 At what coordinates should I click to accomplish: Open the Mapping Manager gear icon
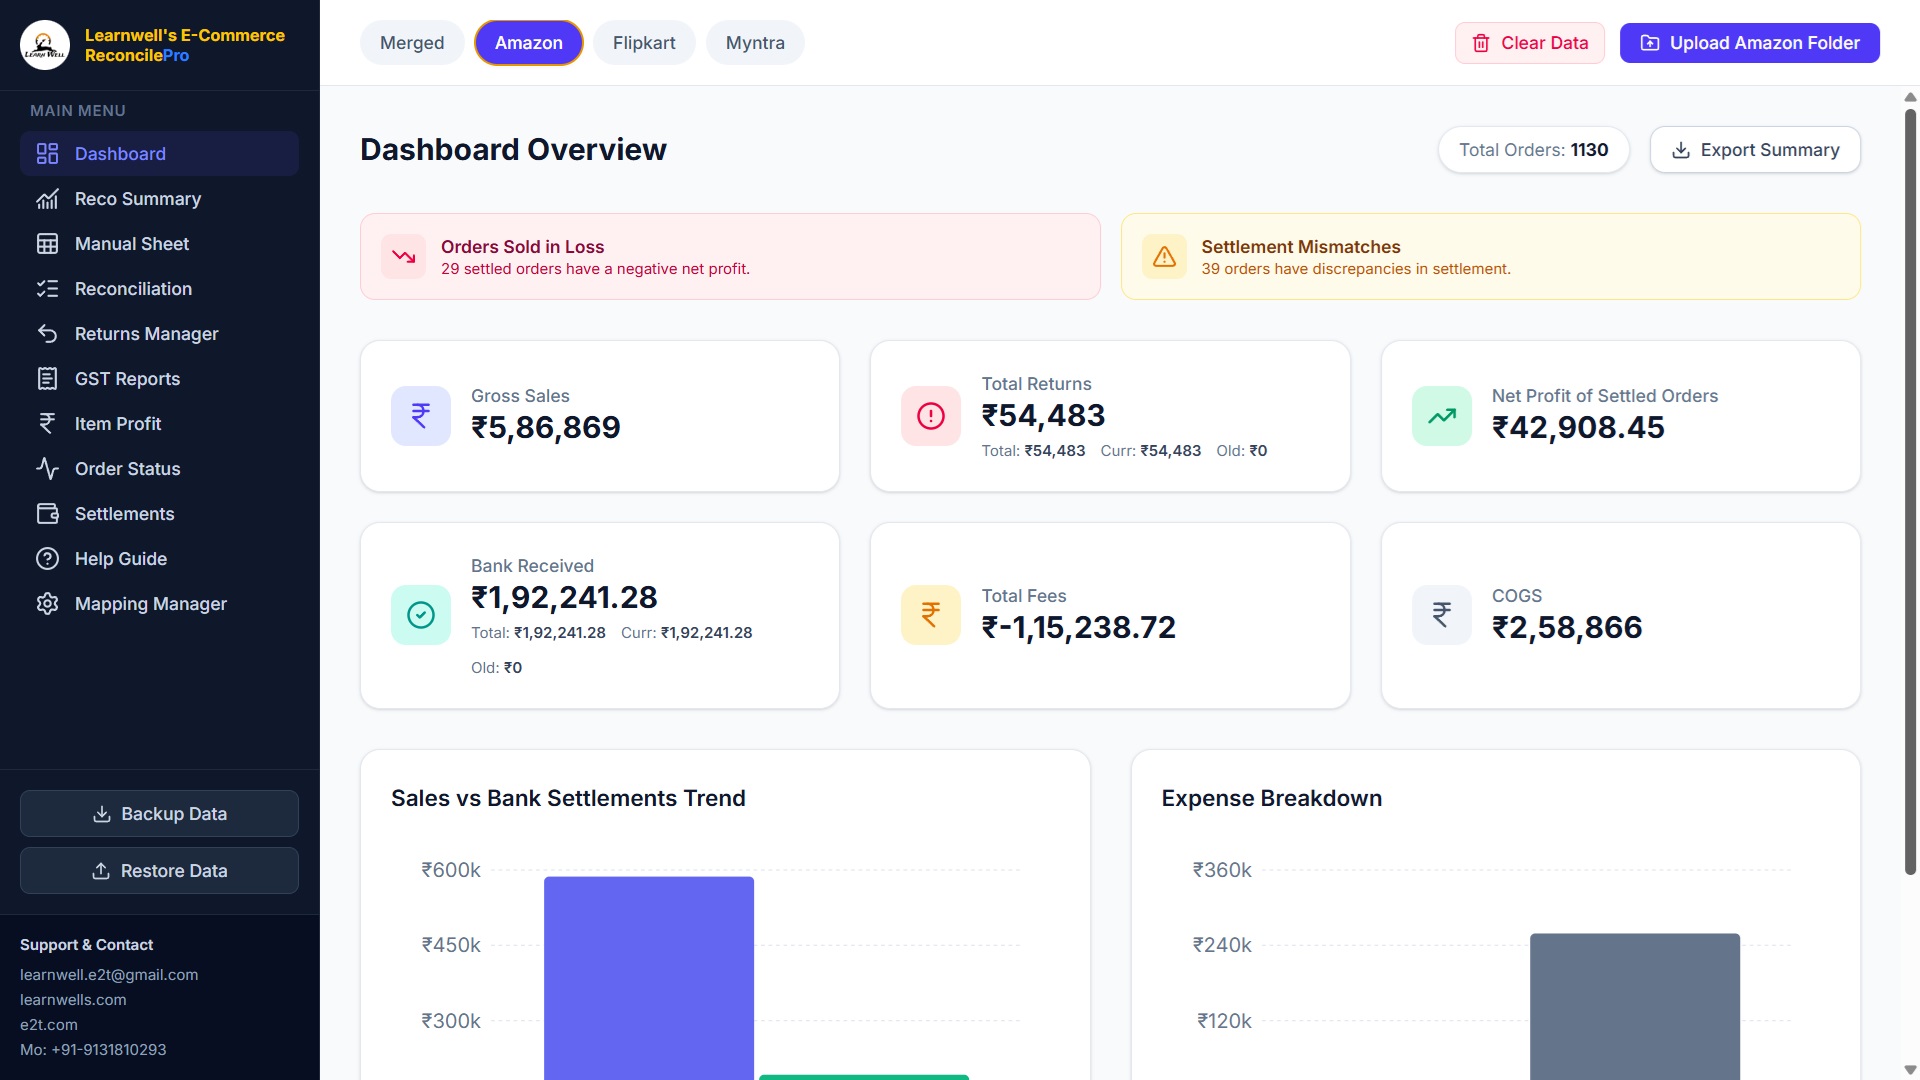click(48, 603)
